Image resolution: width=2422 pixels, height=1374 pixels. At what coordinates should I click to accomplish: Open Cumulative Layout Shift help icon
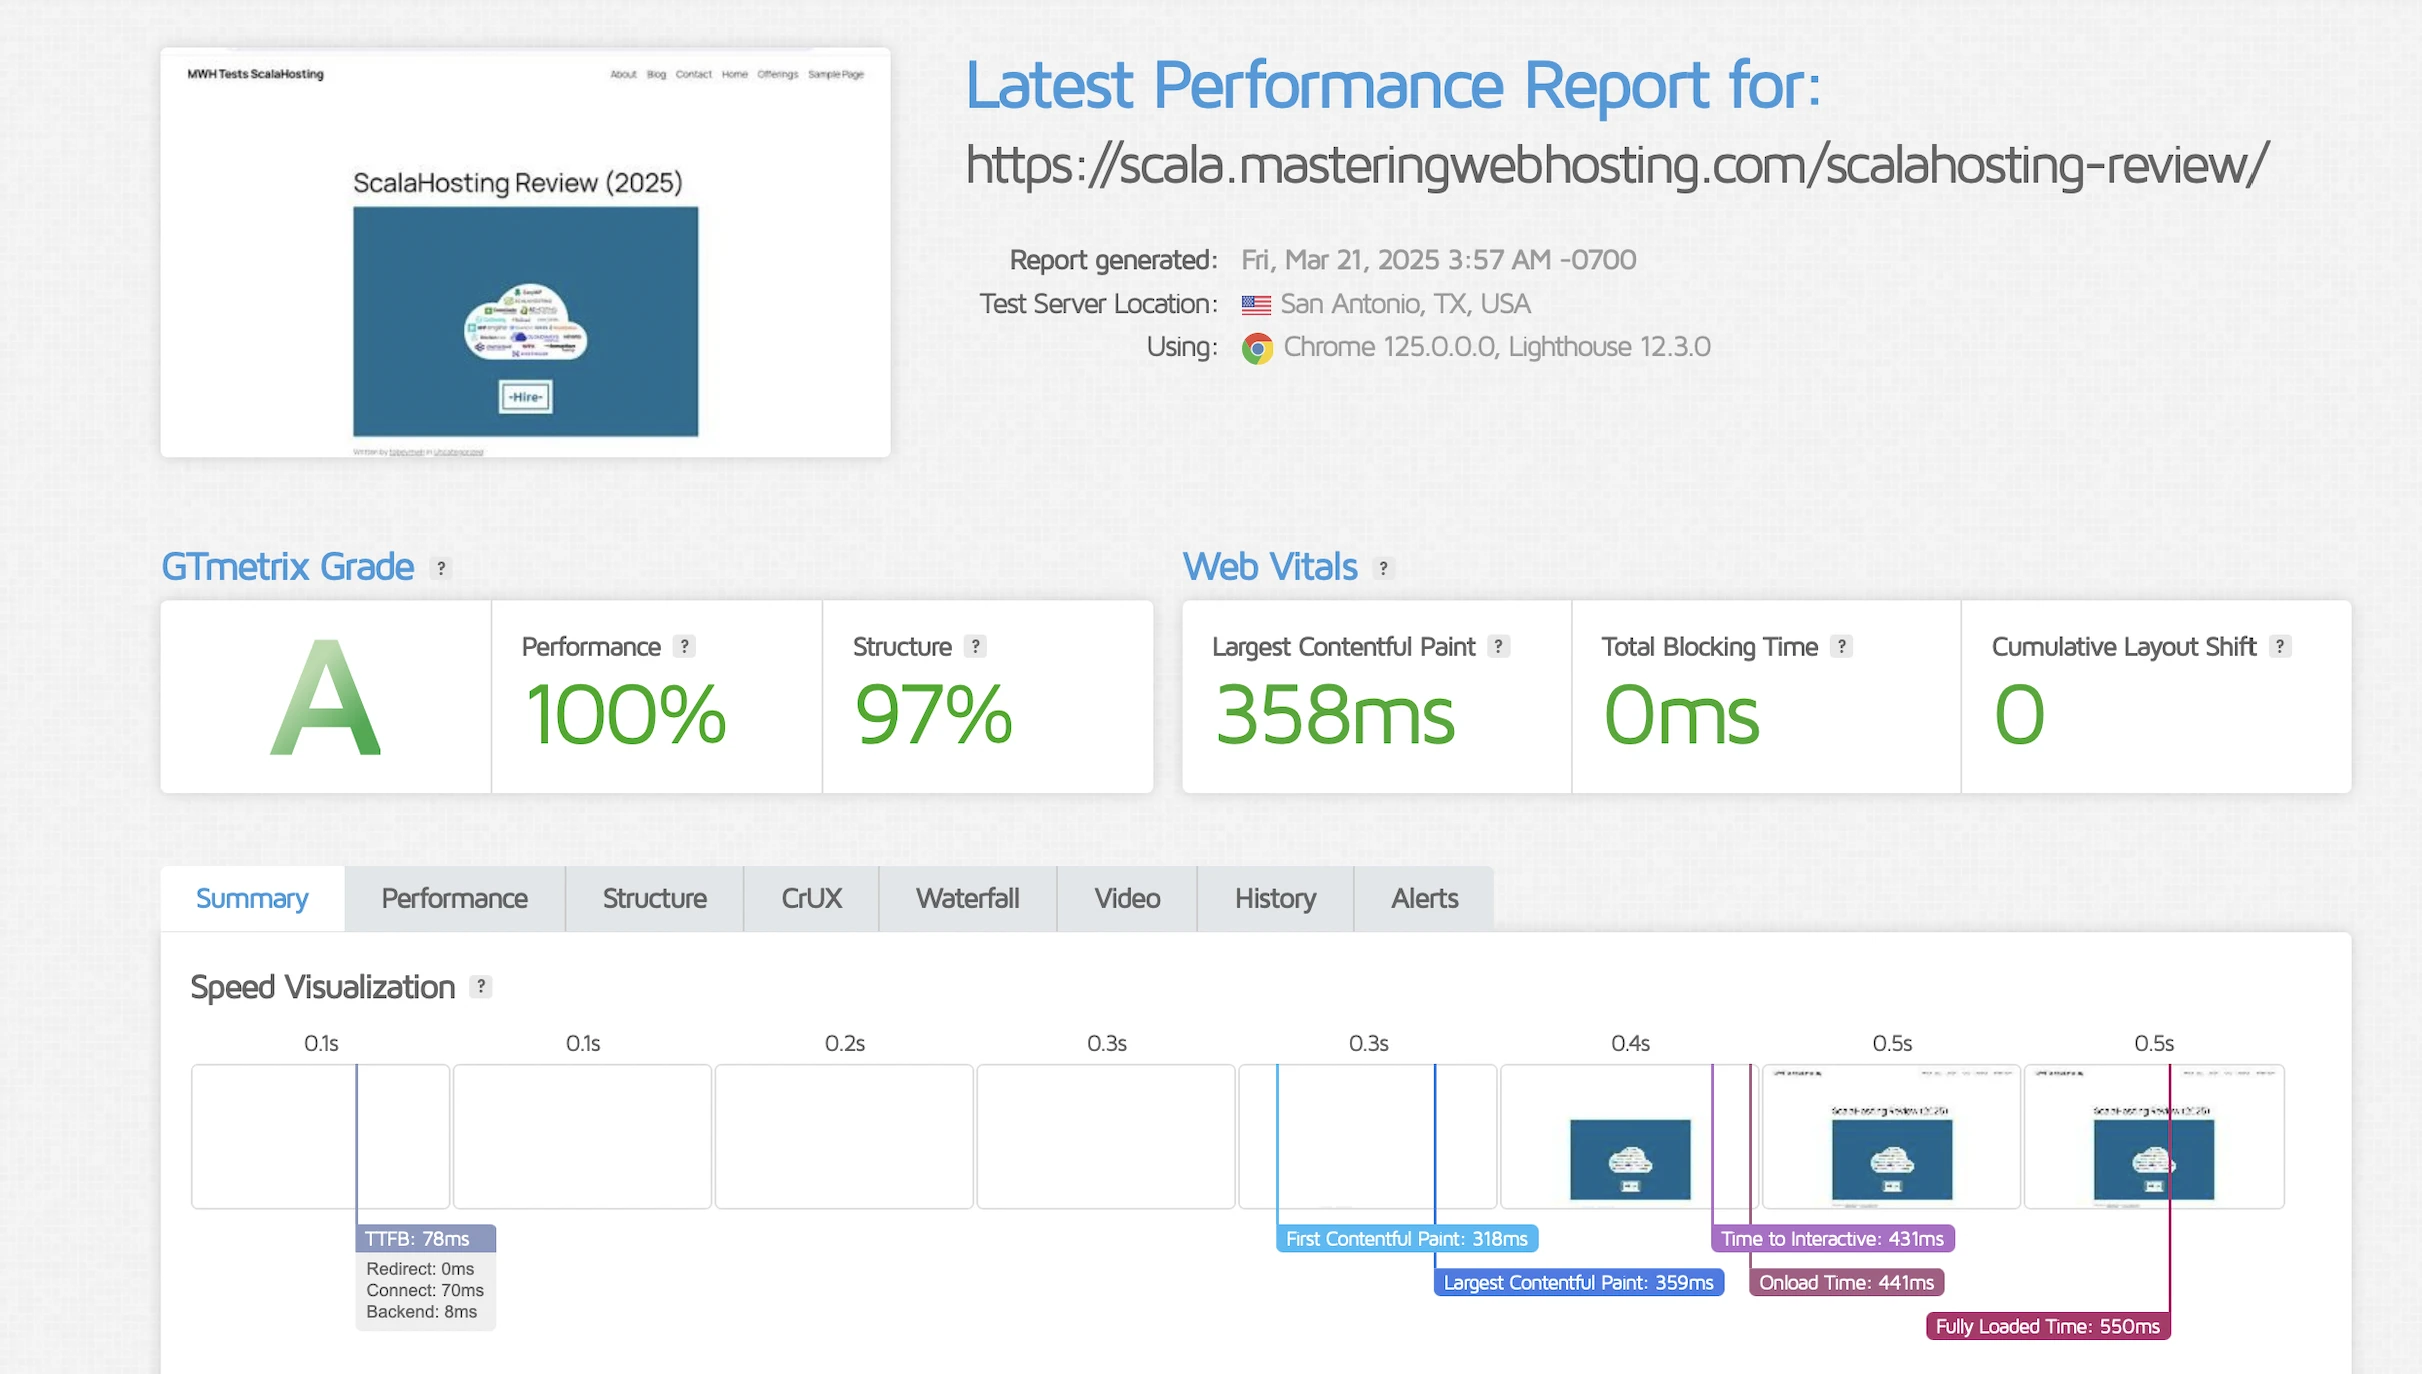[2279, 646]
